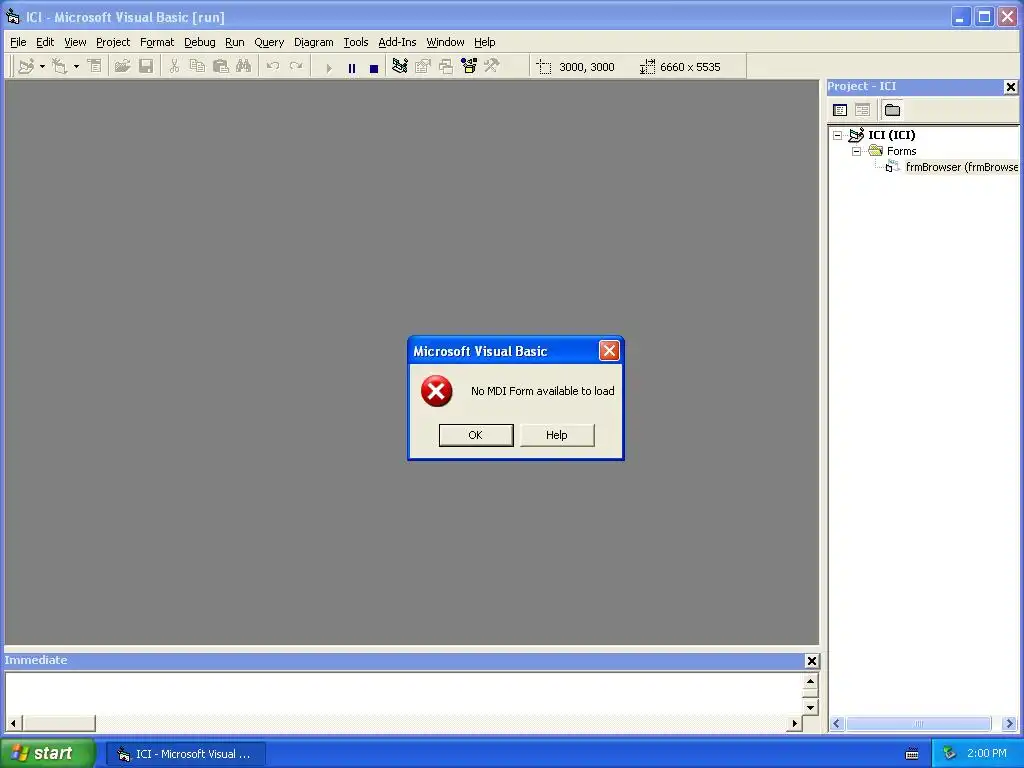Open the Run menu
Viewport: 1024px width, 768px height.
coord(234,42)
